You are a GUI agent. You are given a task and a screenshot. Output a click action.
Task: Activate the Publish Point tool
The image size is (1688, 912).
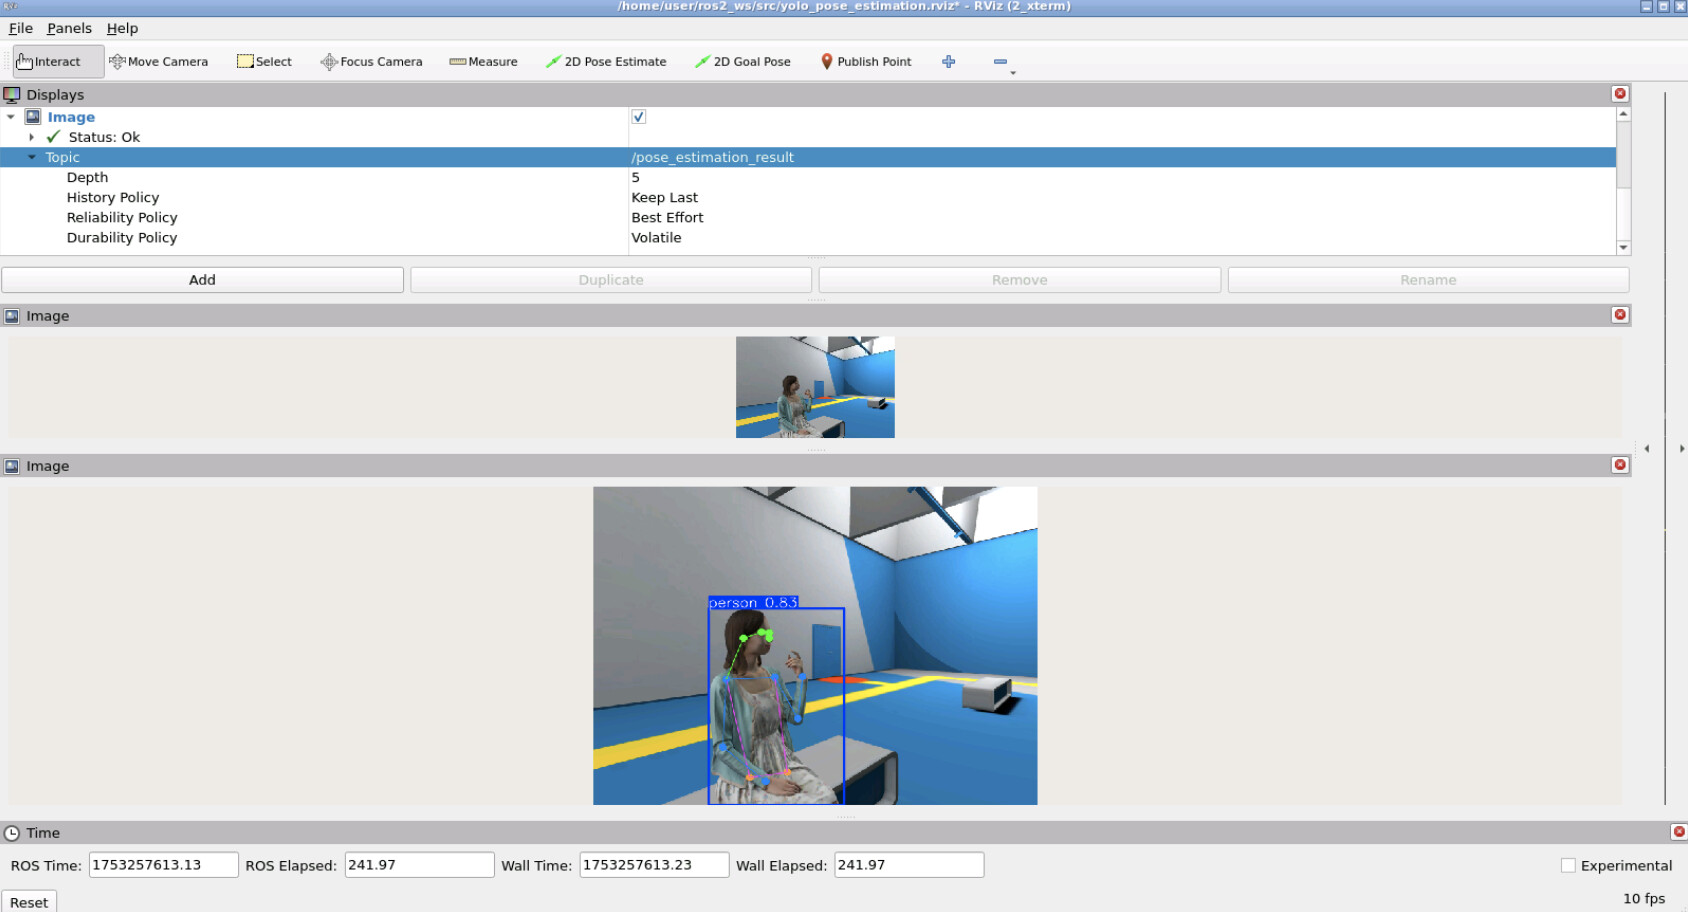click(x=866, y=62)
